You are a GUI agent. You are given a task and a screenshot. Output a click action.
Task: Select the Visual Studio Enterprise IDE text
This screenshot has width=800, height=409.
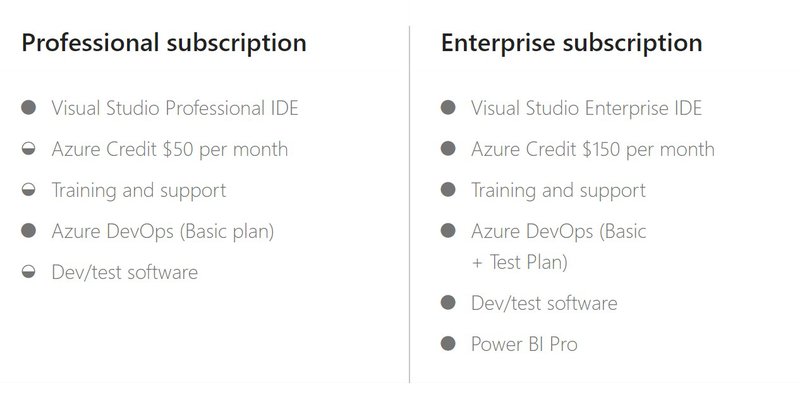point(586,108)
